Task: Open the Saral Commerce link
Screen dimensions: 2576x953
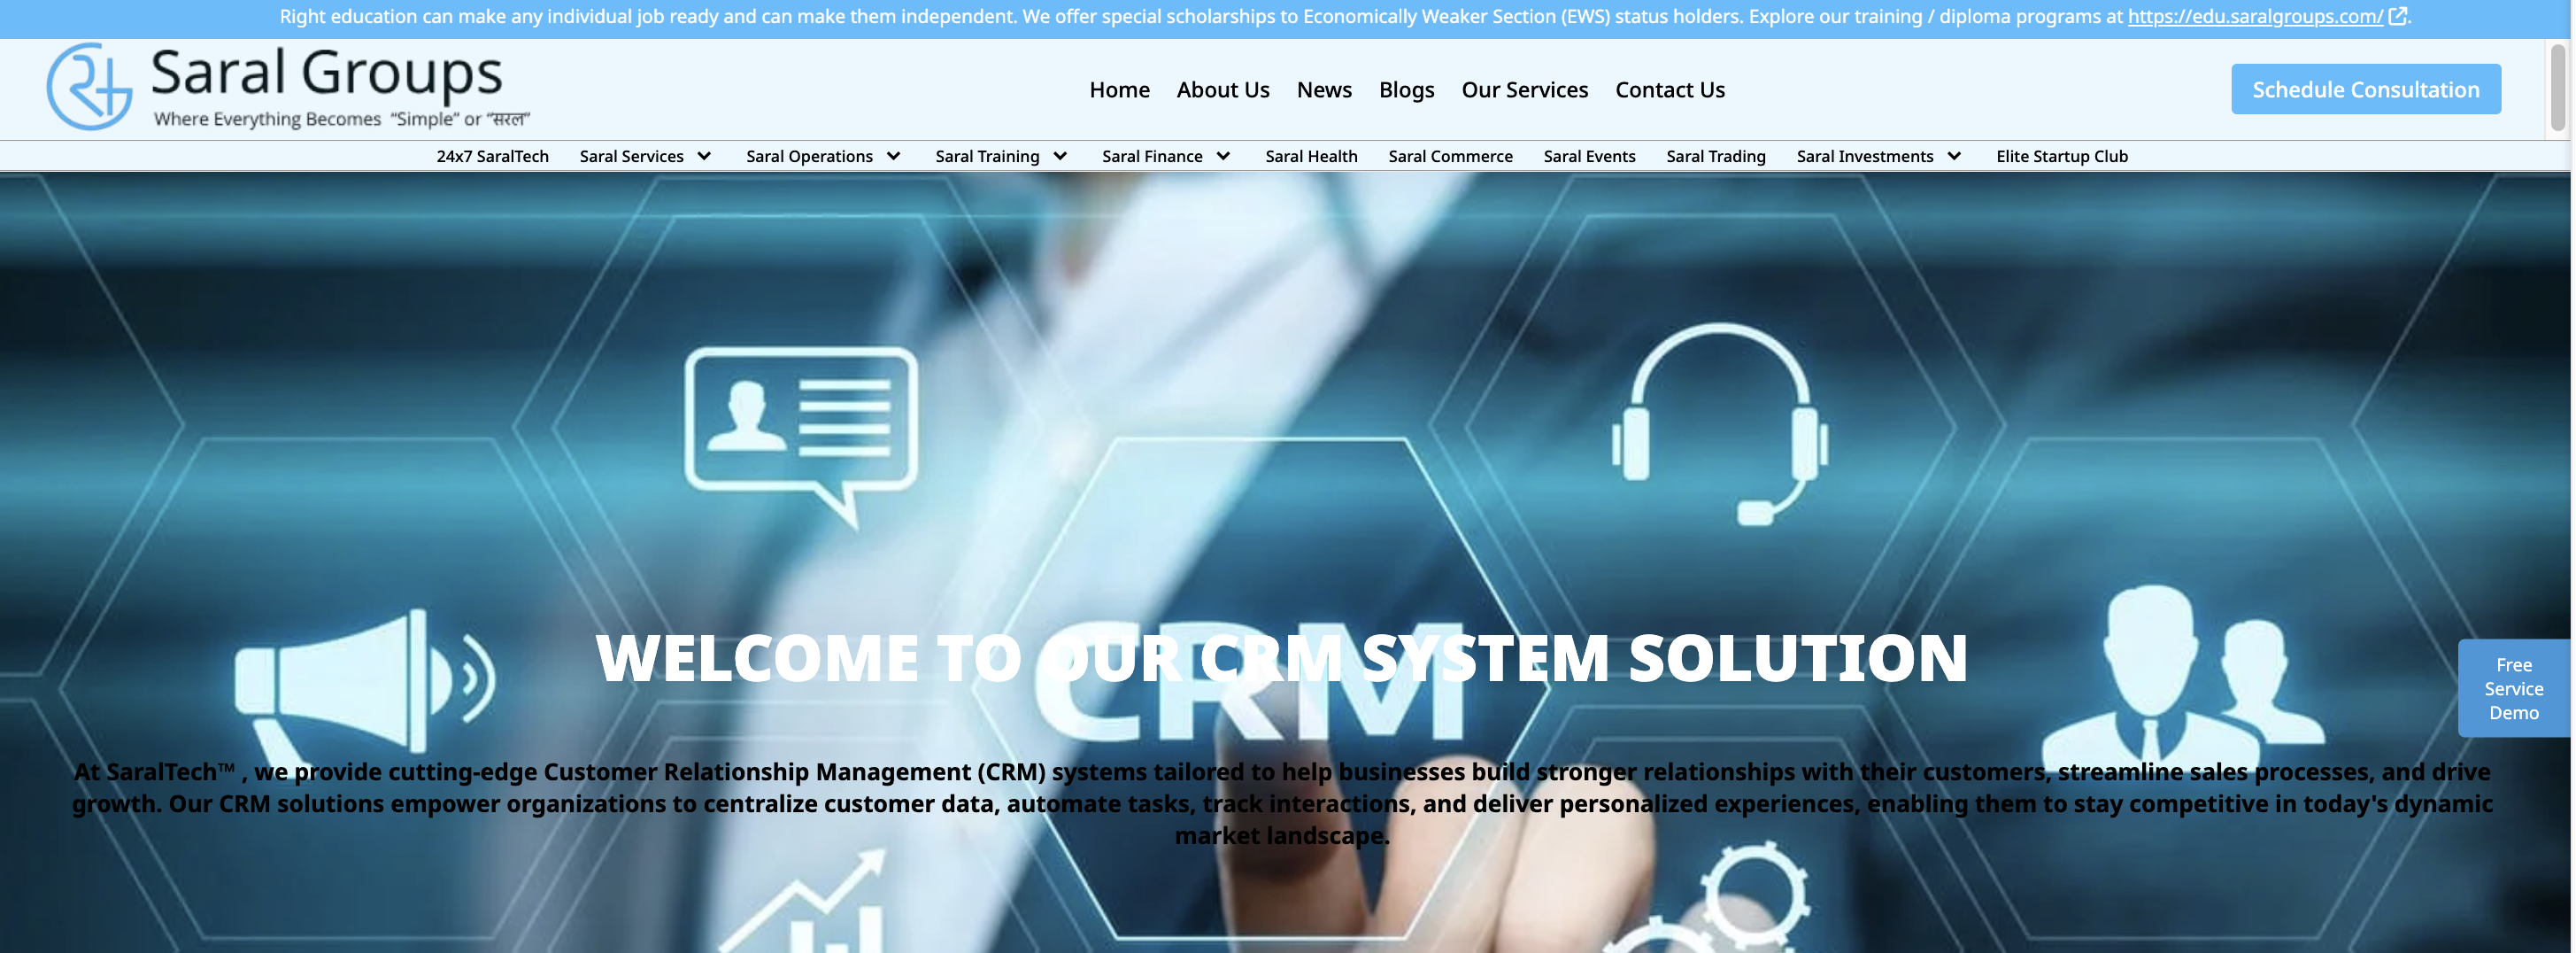Action: pos(1450,156)
